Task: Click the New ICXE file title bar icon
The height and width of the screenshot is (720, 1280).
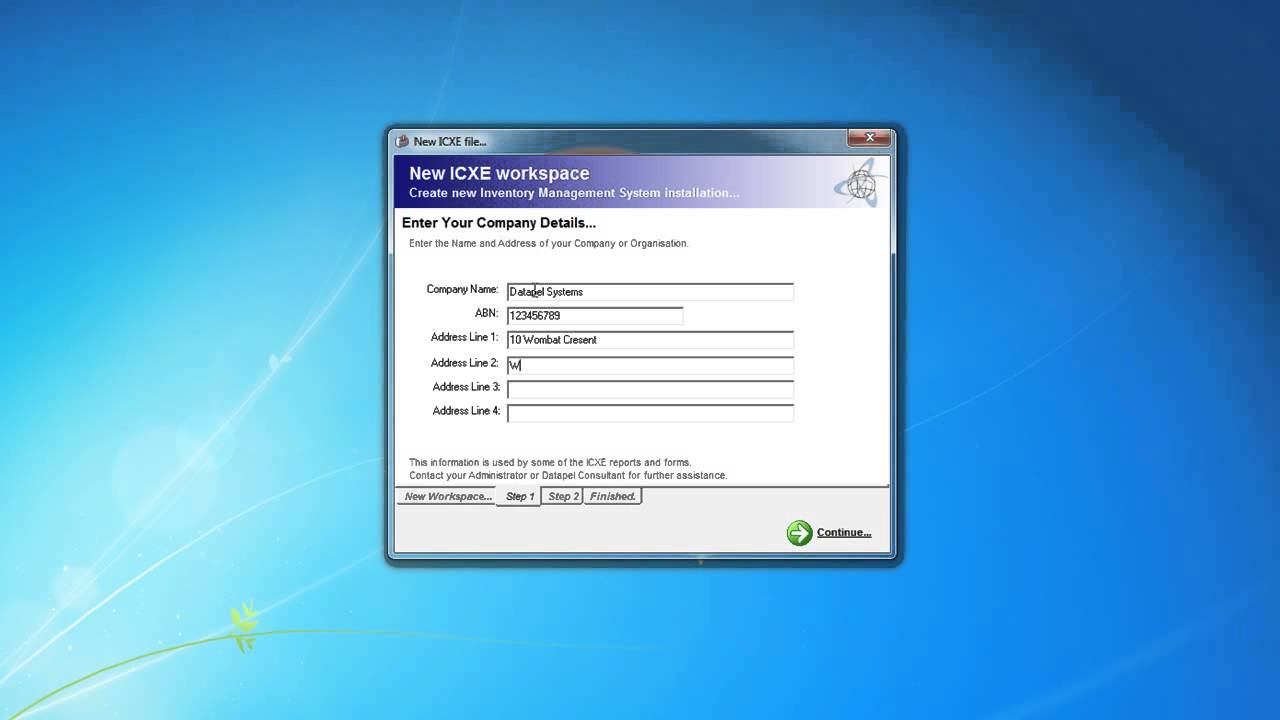Action: 402,141
